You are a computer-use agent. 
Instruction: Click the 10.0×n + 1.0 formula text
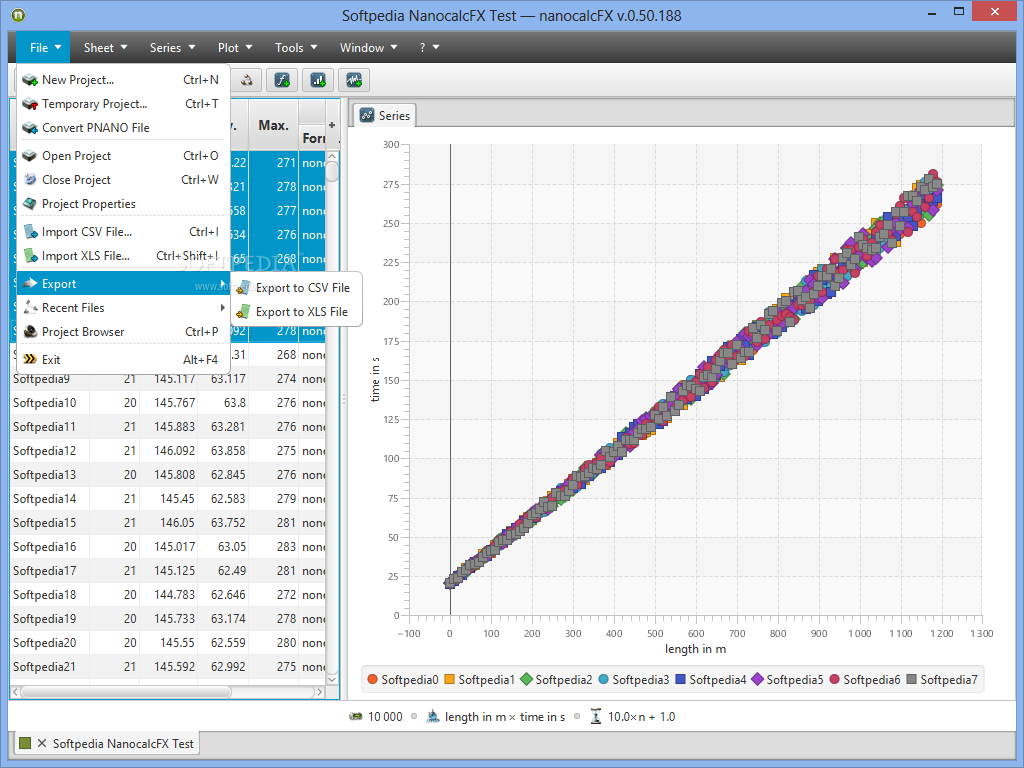(x=641, y=716)
